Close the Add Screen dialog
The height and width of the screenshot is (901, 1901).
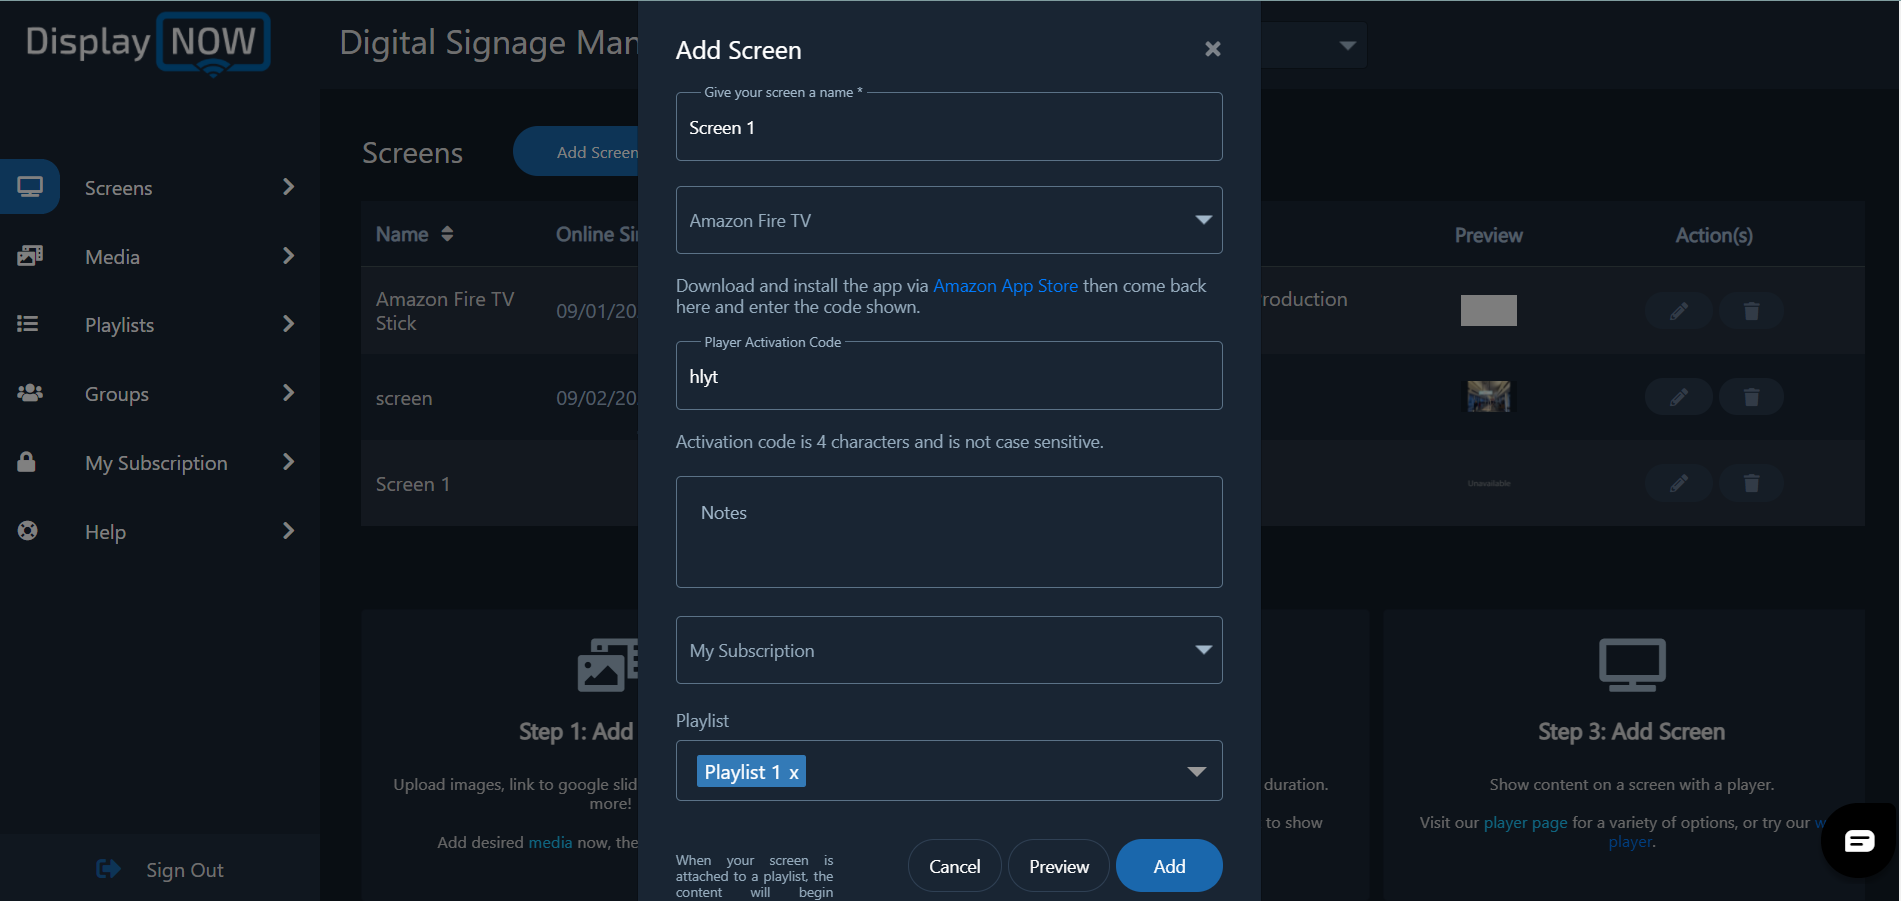1212,48
